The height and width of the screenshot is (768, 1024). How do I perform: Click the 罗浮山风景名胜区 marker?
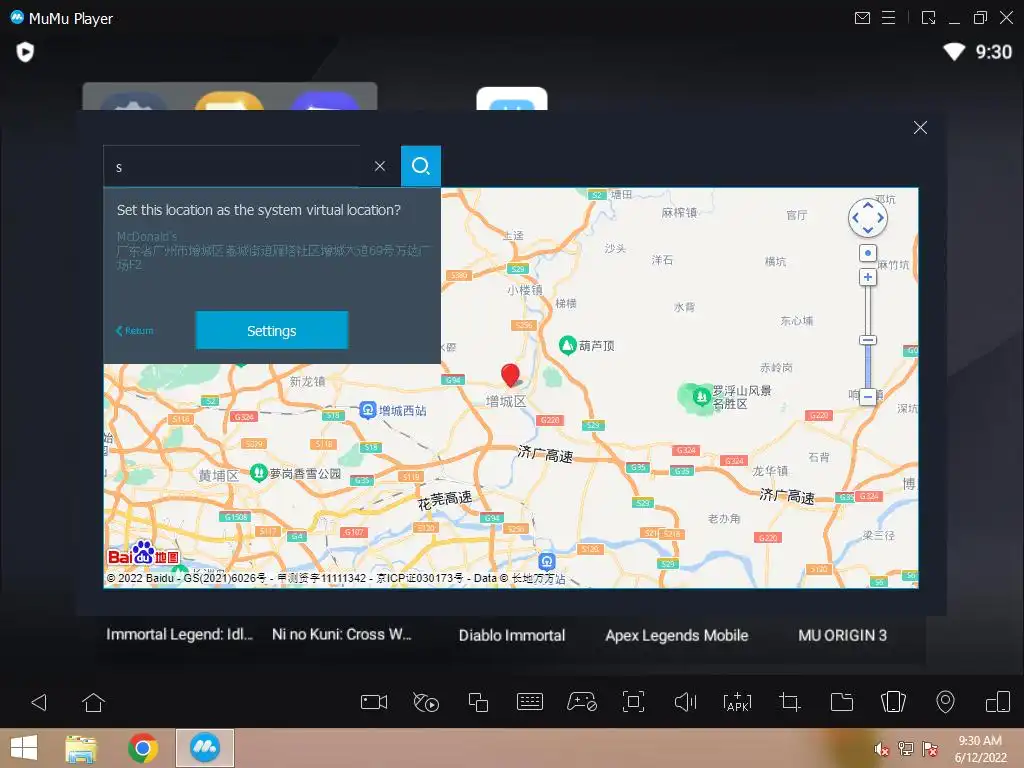click(701, 396)
